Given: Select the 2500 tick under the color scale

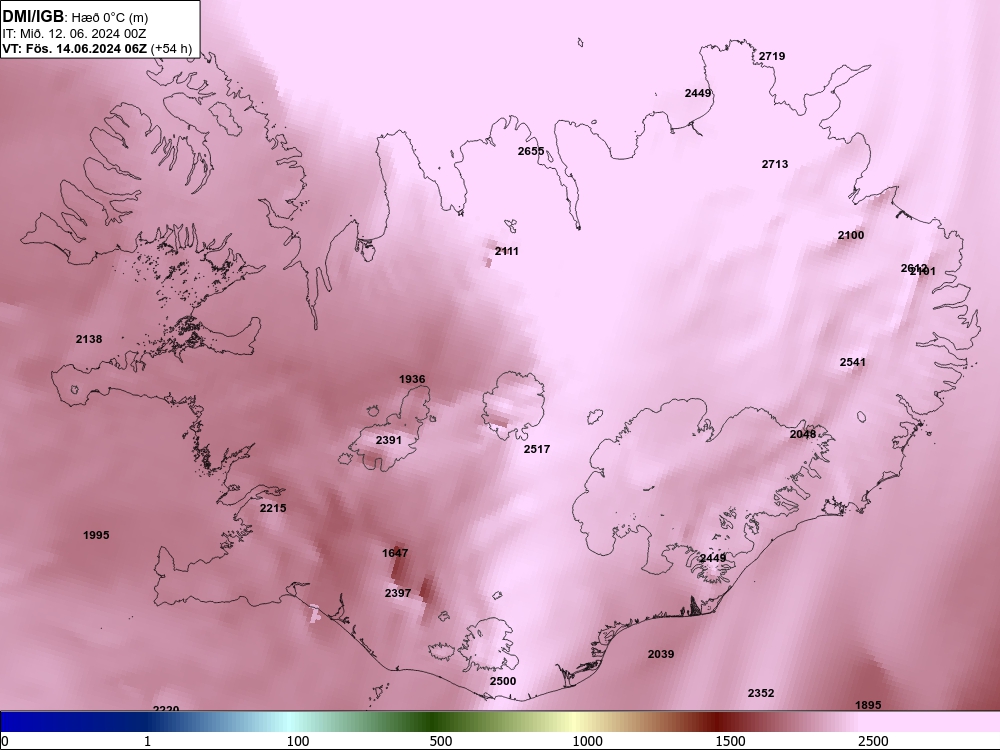Looking at the screenshot, I should pyautogui.click(x=873, y=741).
